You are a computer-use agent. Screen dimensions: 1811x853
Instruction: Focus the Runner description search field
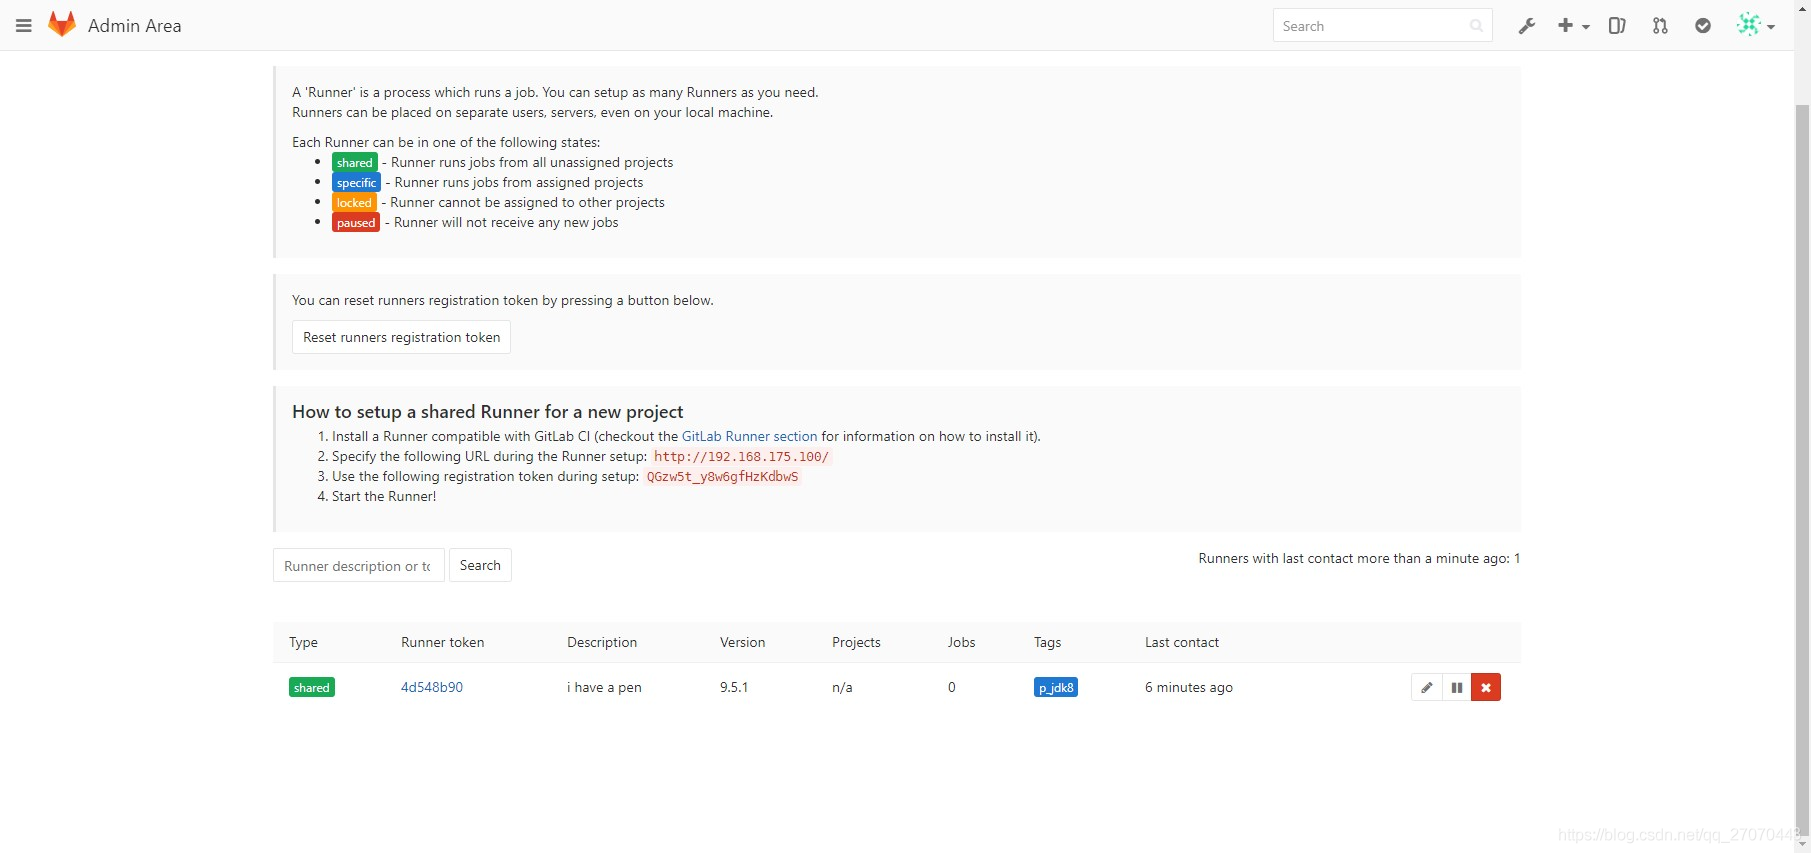[x=358, y=566]
